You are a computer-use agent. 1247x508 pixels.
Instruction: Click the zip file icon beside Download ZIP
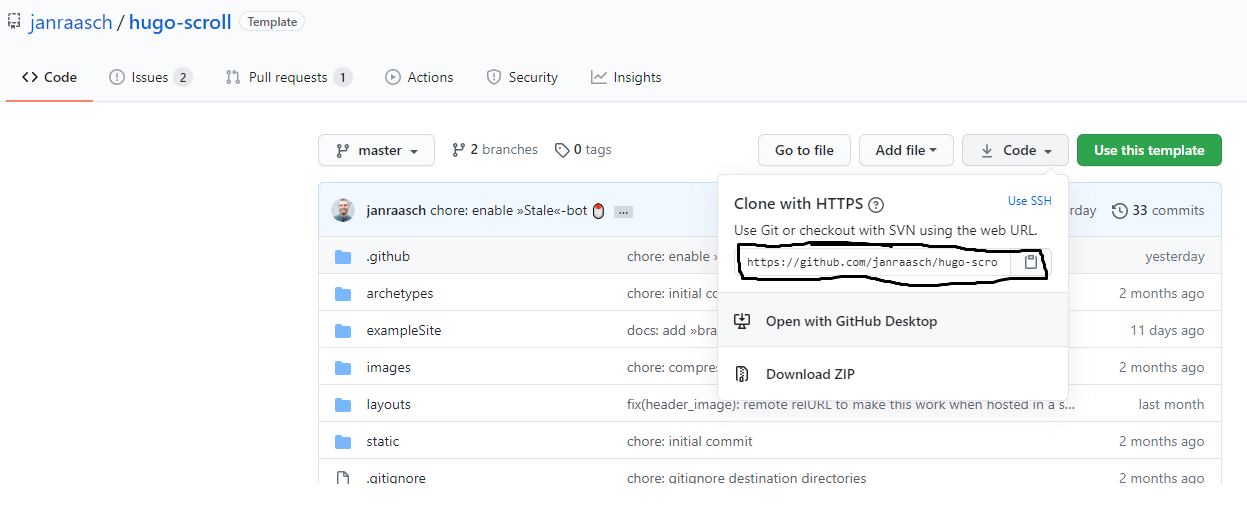[742, 374]
